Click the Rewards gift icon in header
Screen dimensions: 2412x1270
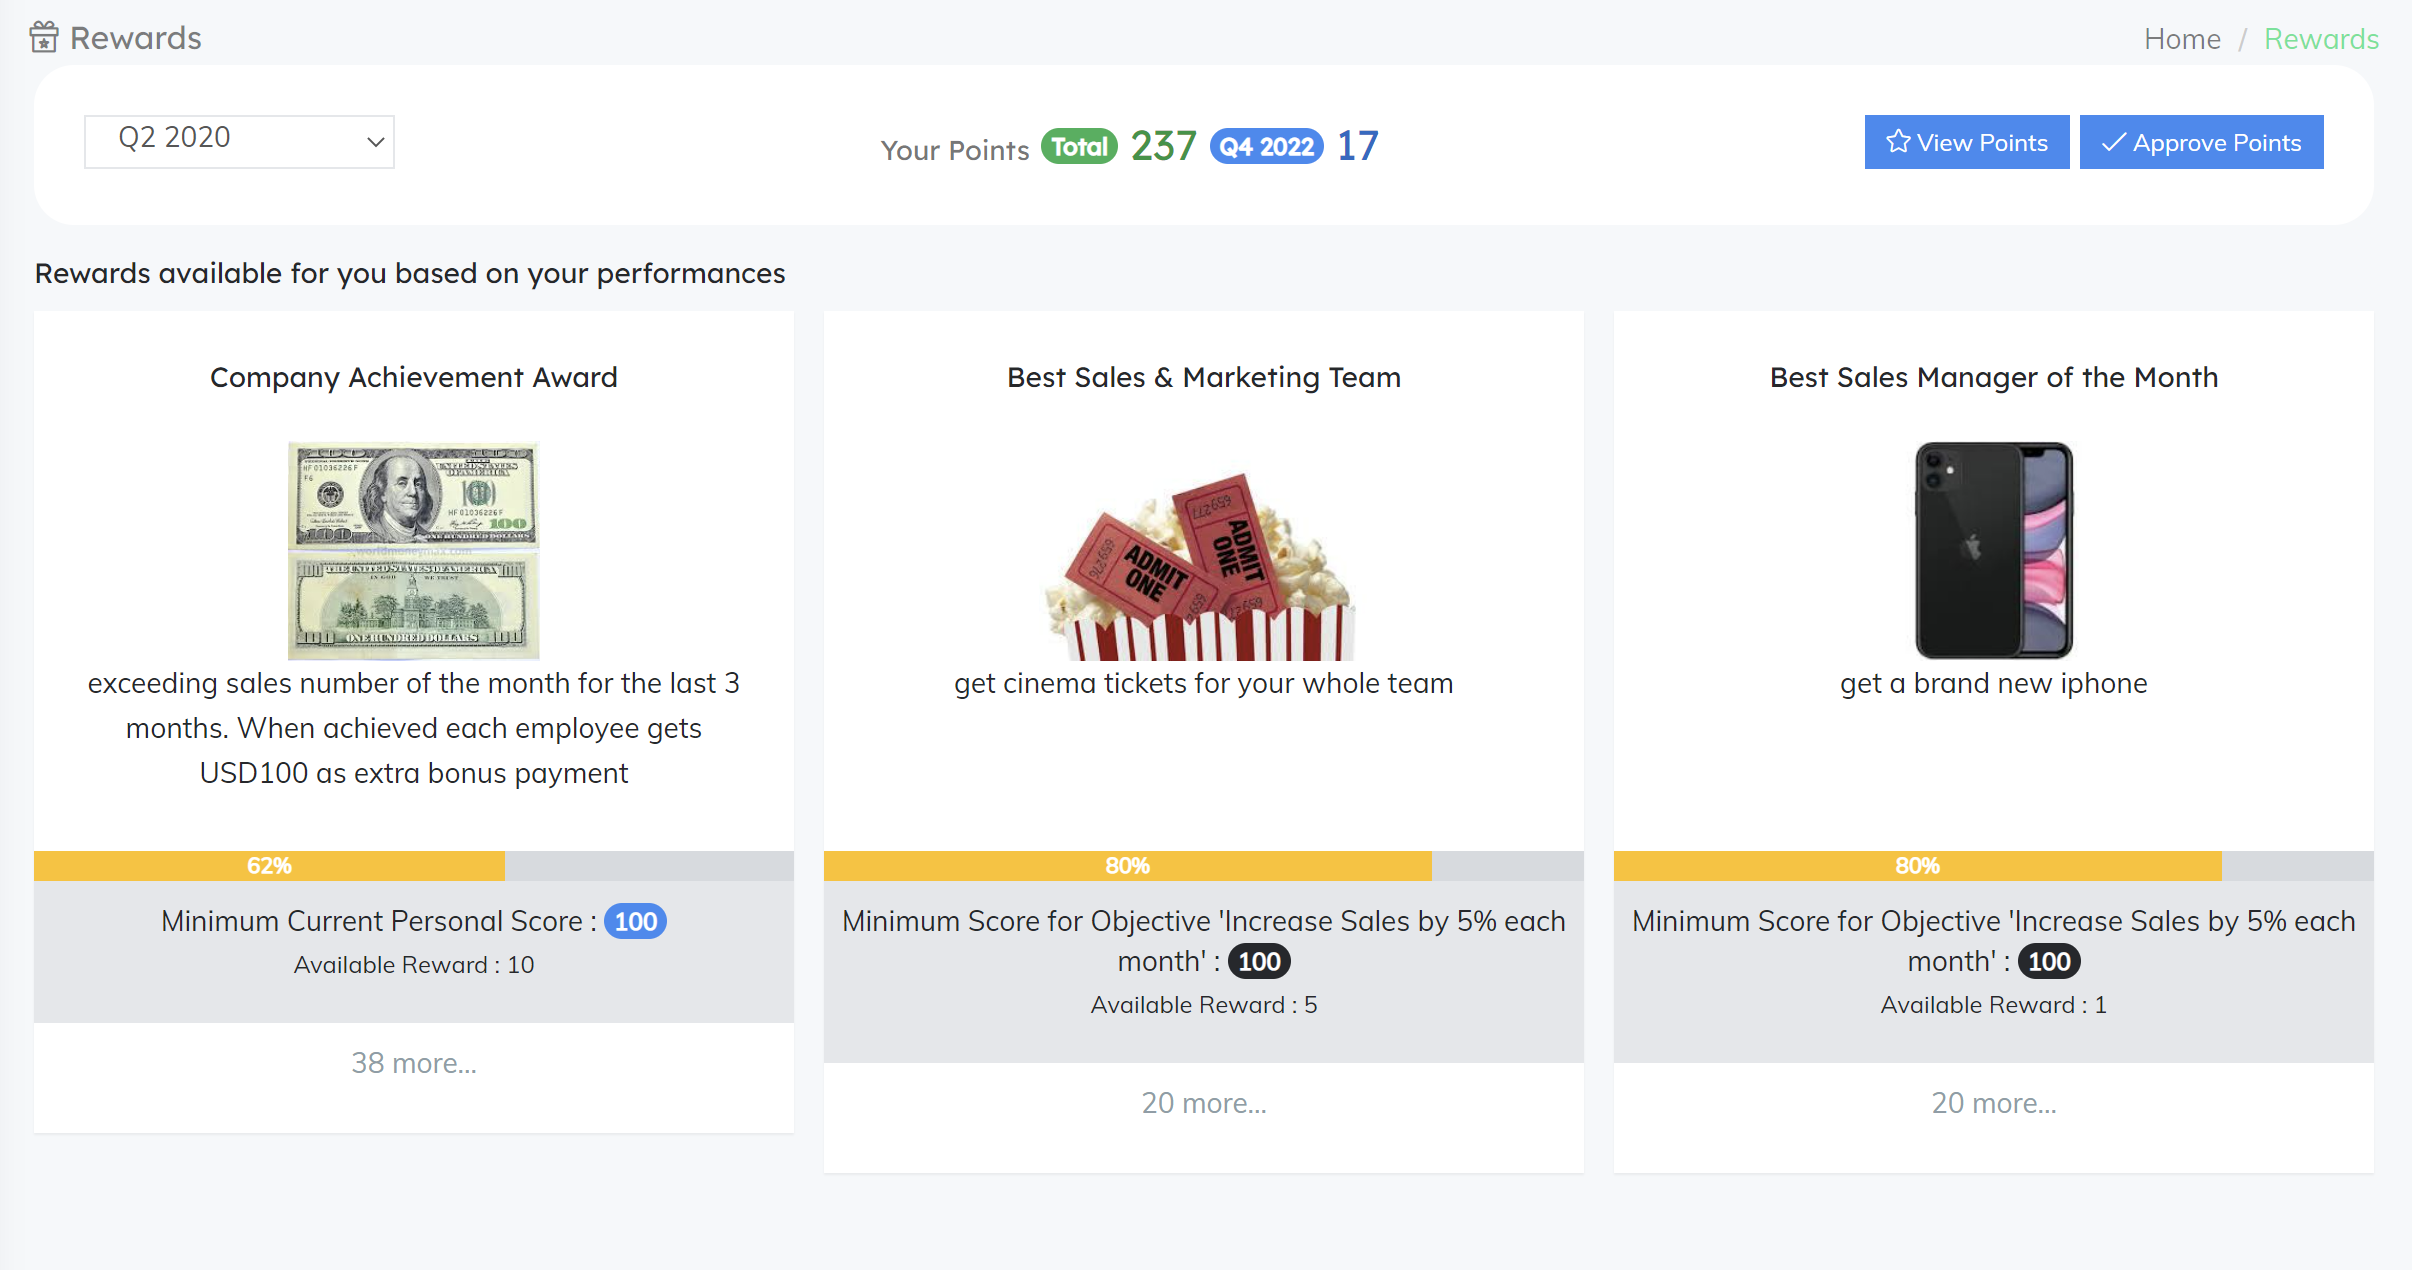click(44, 37)
